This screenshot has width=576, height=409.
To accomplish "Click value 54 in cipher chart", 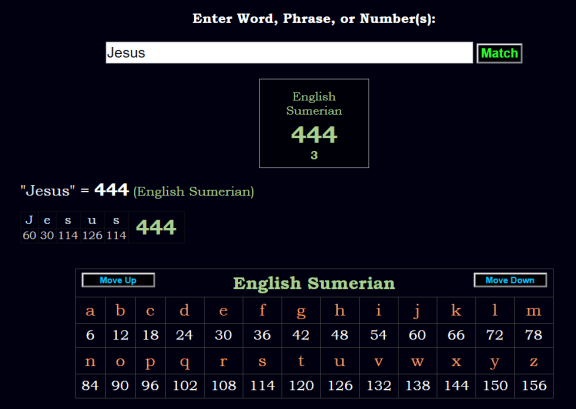I will [379, 335].
